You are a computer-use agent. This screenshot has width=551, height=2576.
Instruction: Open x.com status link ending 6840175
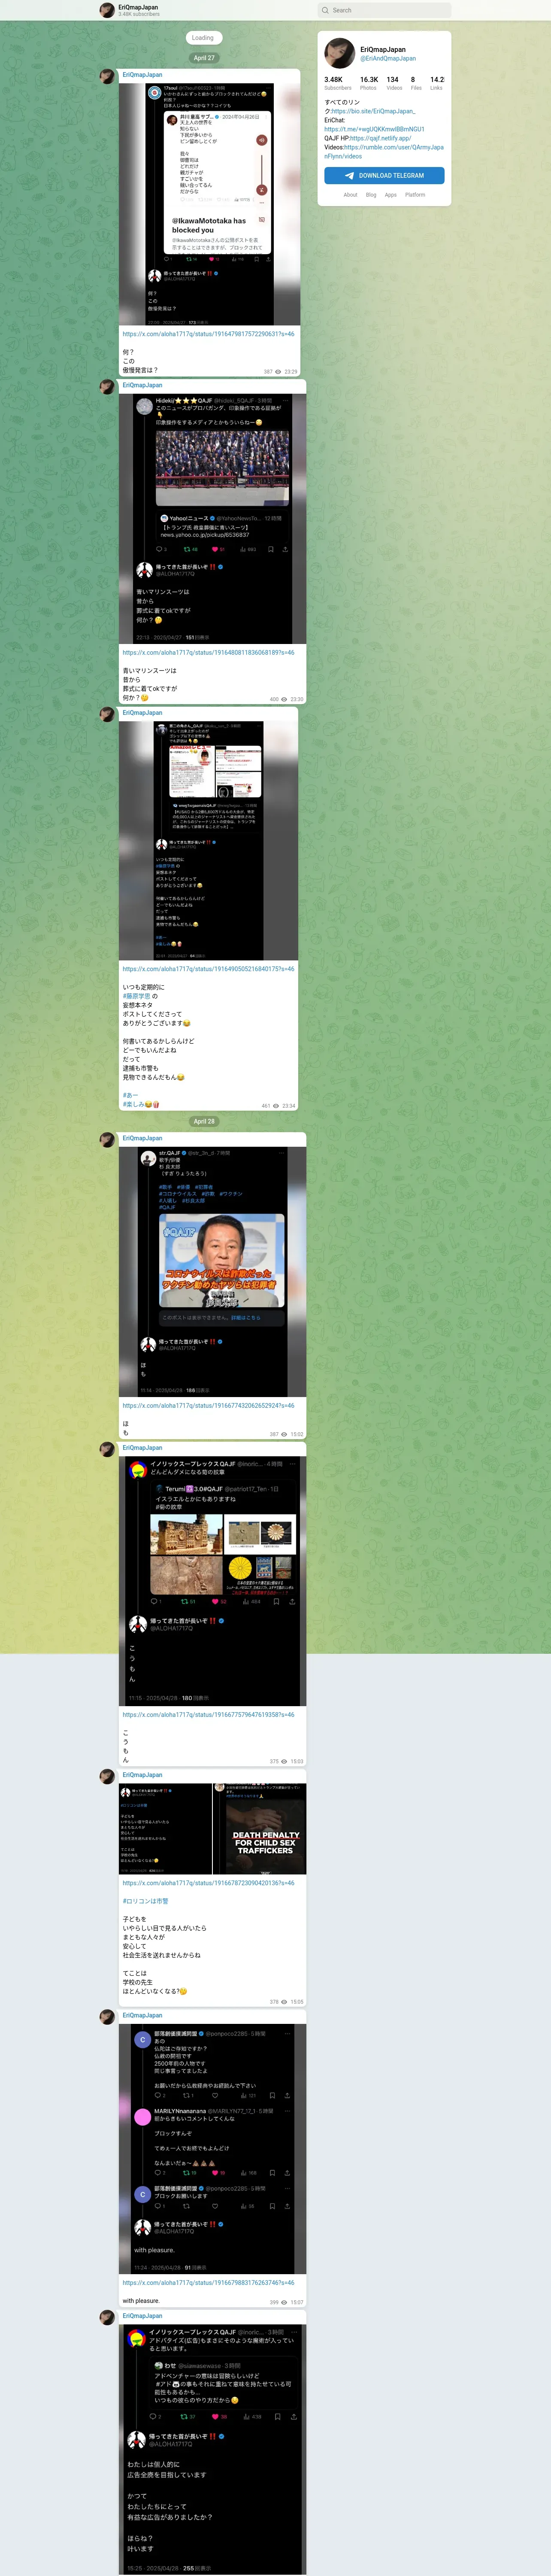tap(208, 969)
